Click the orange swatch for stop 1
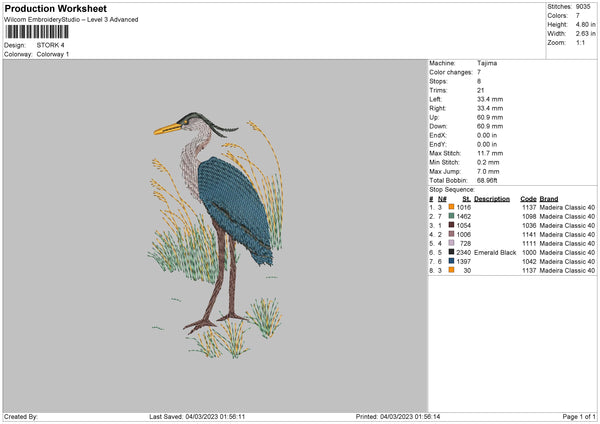Image resolution: width=600 pixels, height=424 pixels. coord(452,207)
